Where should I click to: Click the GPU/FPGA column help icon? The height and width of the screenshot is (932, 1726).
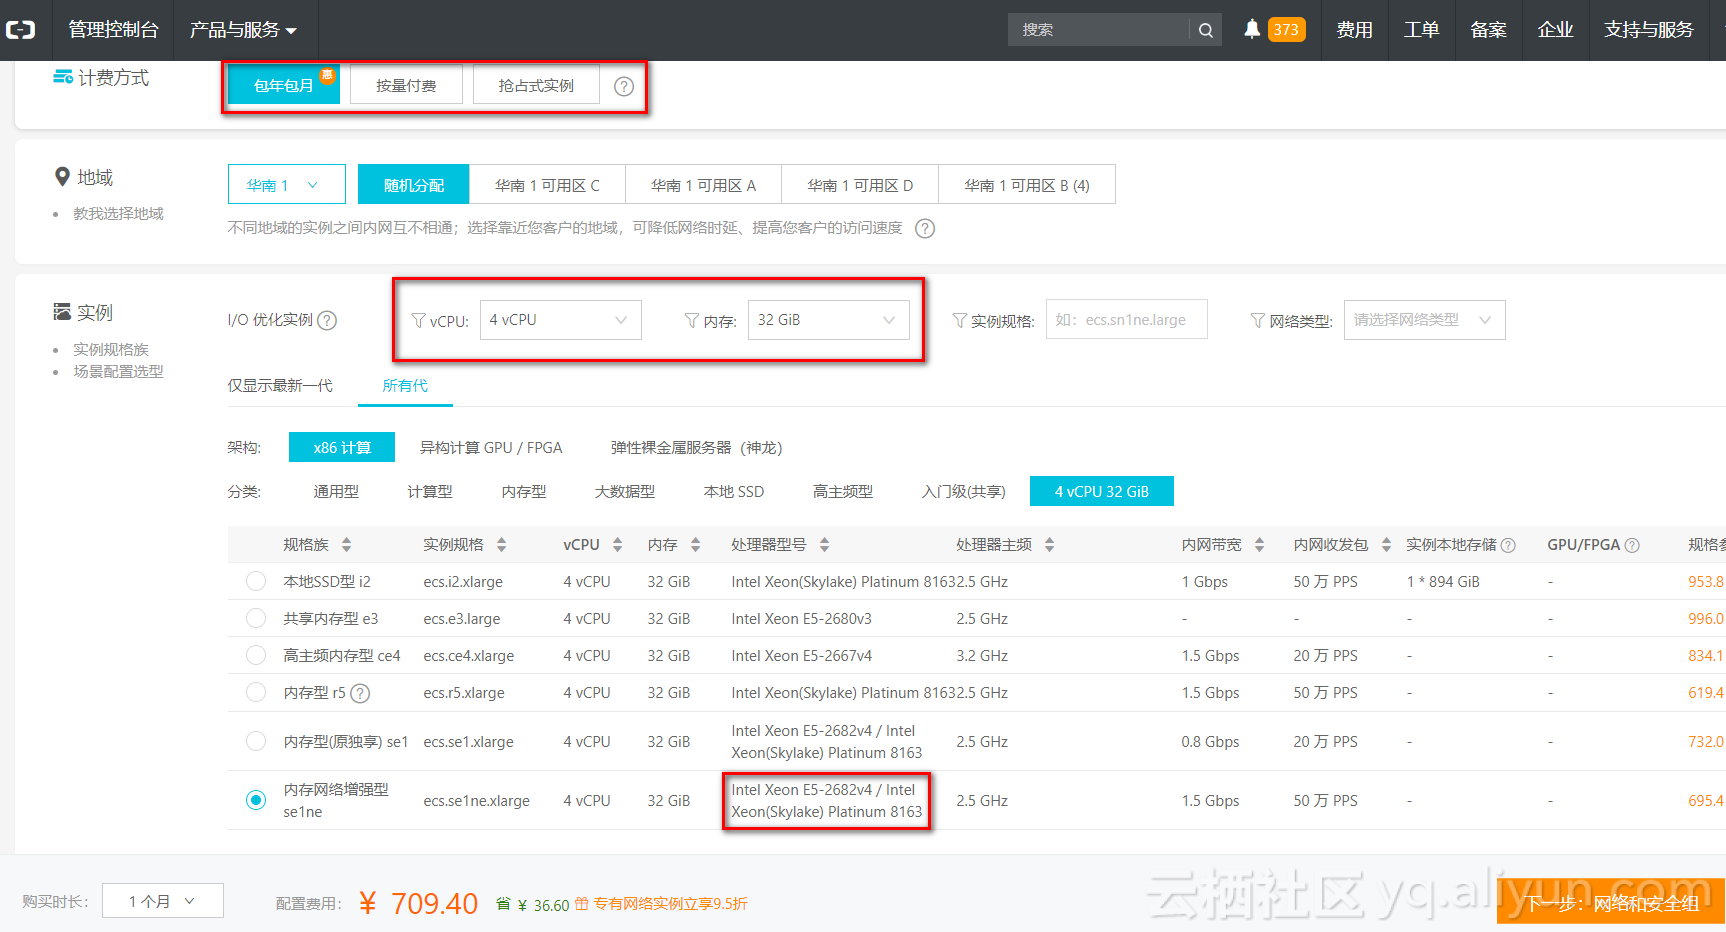[x=1632, y=545]
